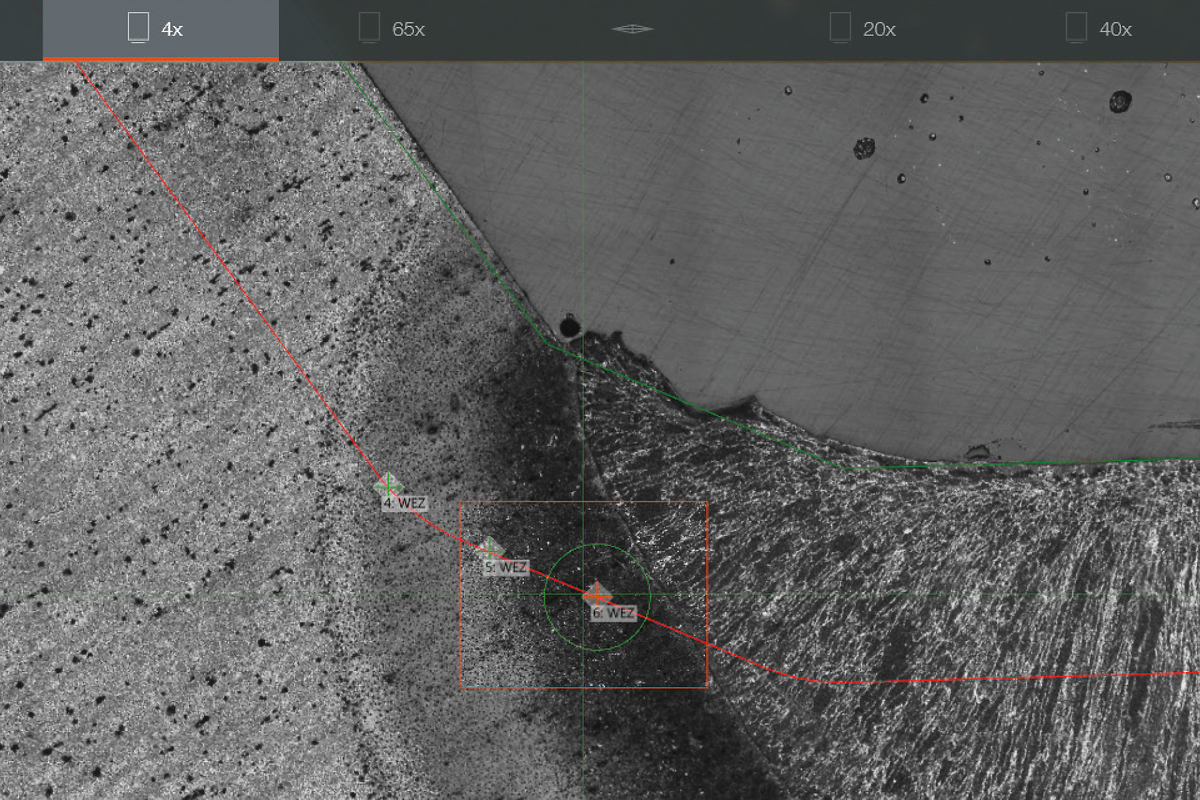The height and width of the screenshot is (800, 1200).
Task: Click the "4: WEZ" point label
Action: (x=404, y=504)
